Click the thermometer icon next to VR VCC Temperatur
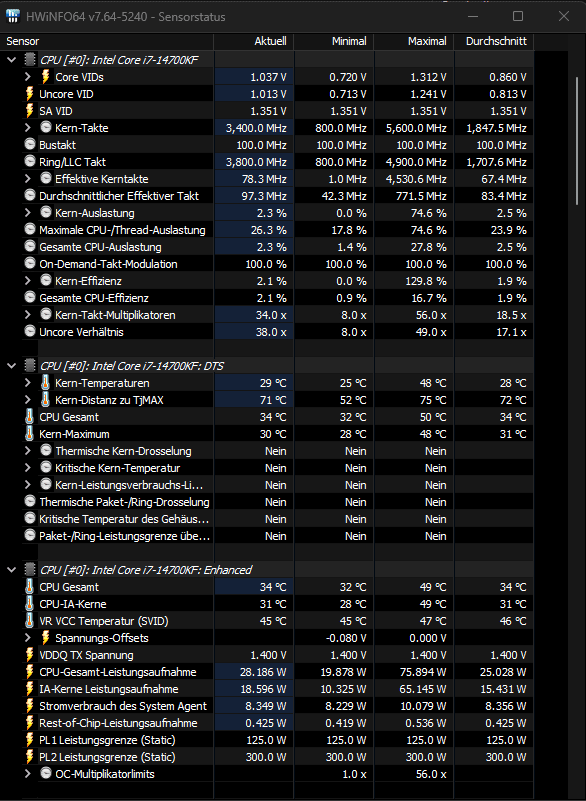The height and width of the screenshot is (801, 586). click(30, 621)
